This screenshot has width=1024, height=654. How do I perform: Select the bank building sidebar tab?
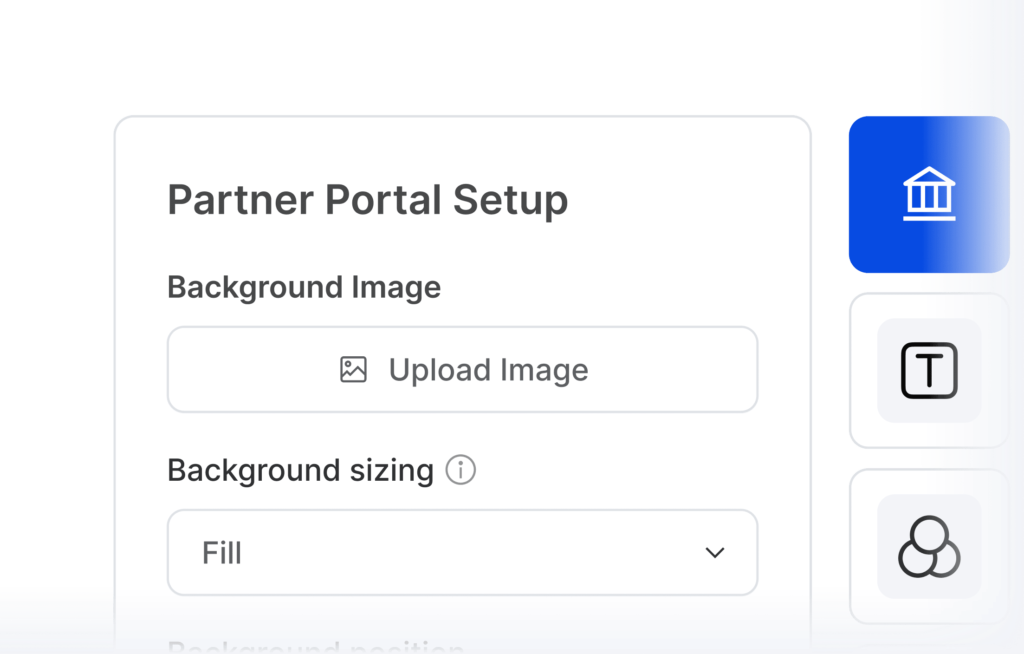(929, 194)
